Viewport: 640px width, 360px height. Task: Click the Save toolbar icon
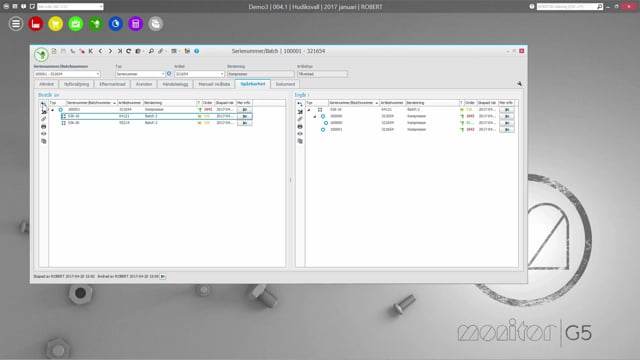63,51
